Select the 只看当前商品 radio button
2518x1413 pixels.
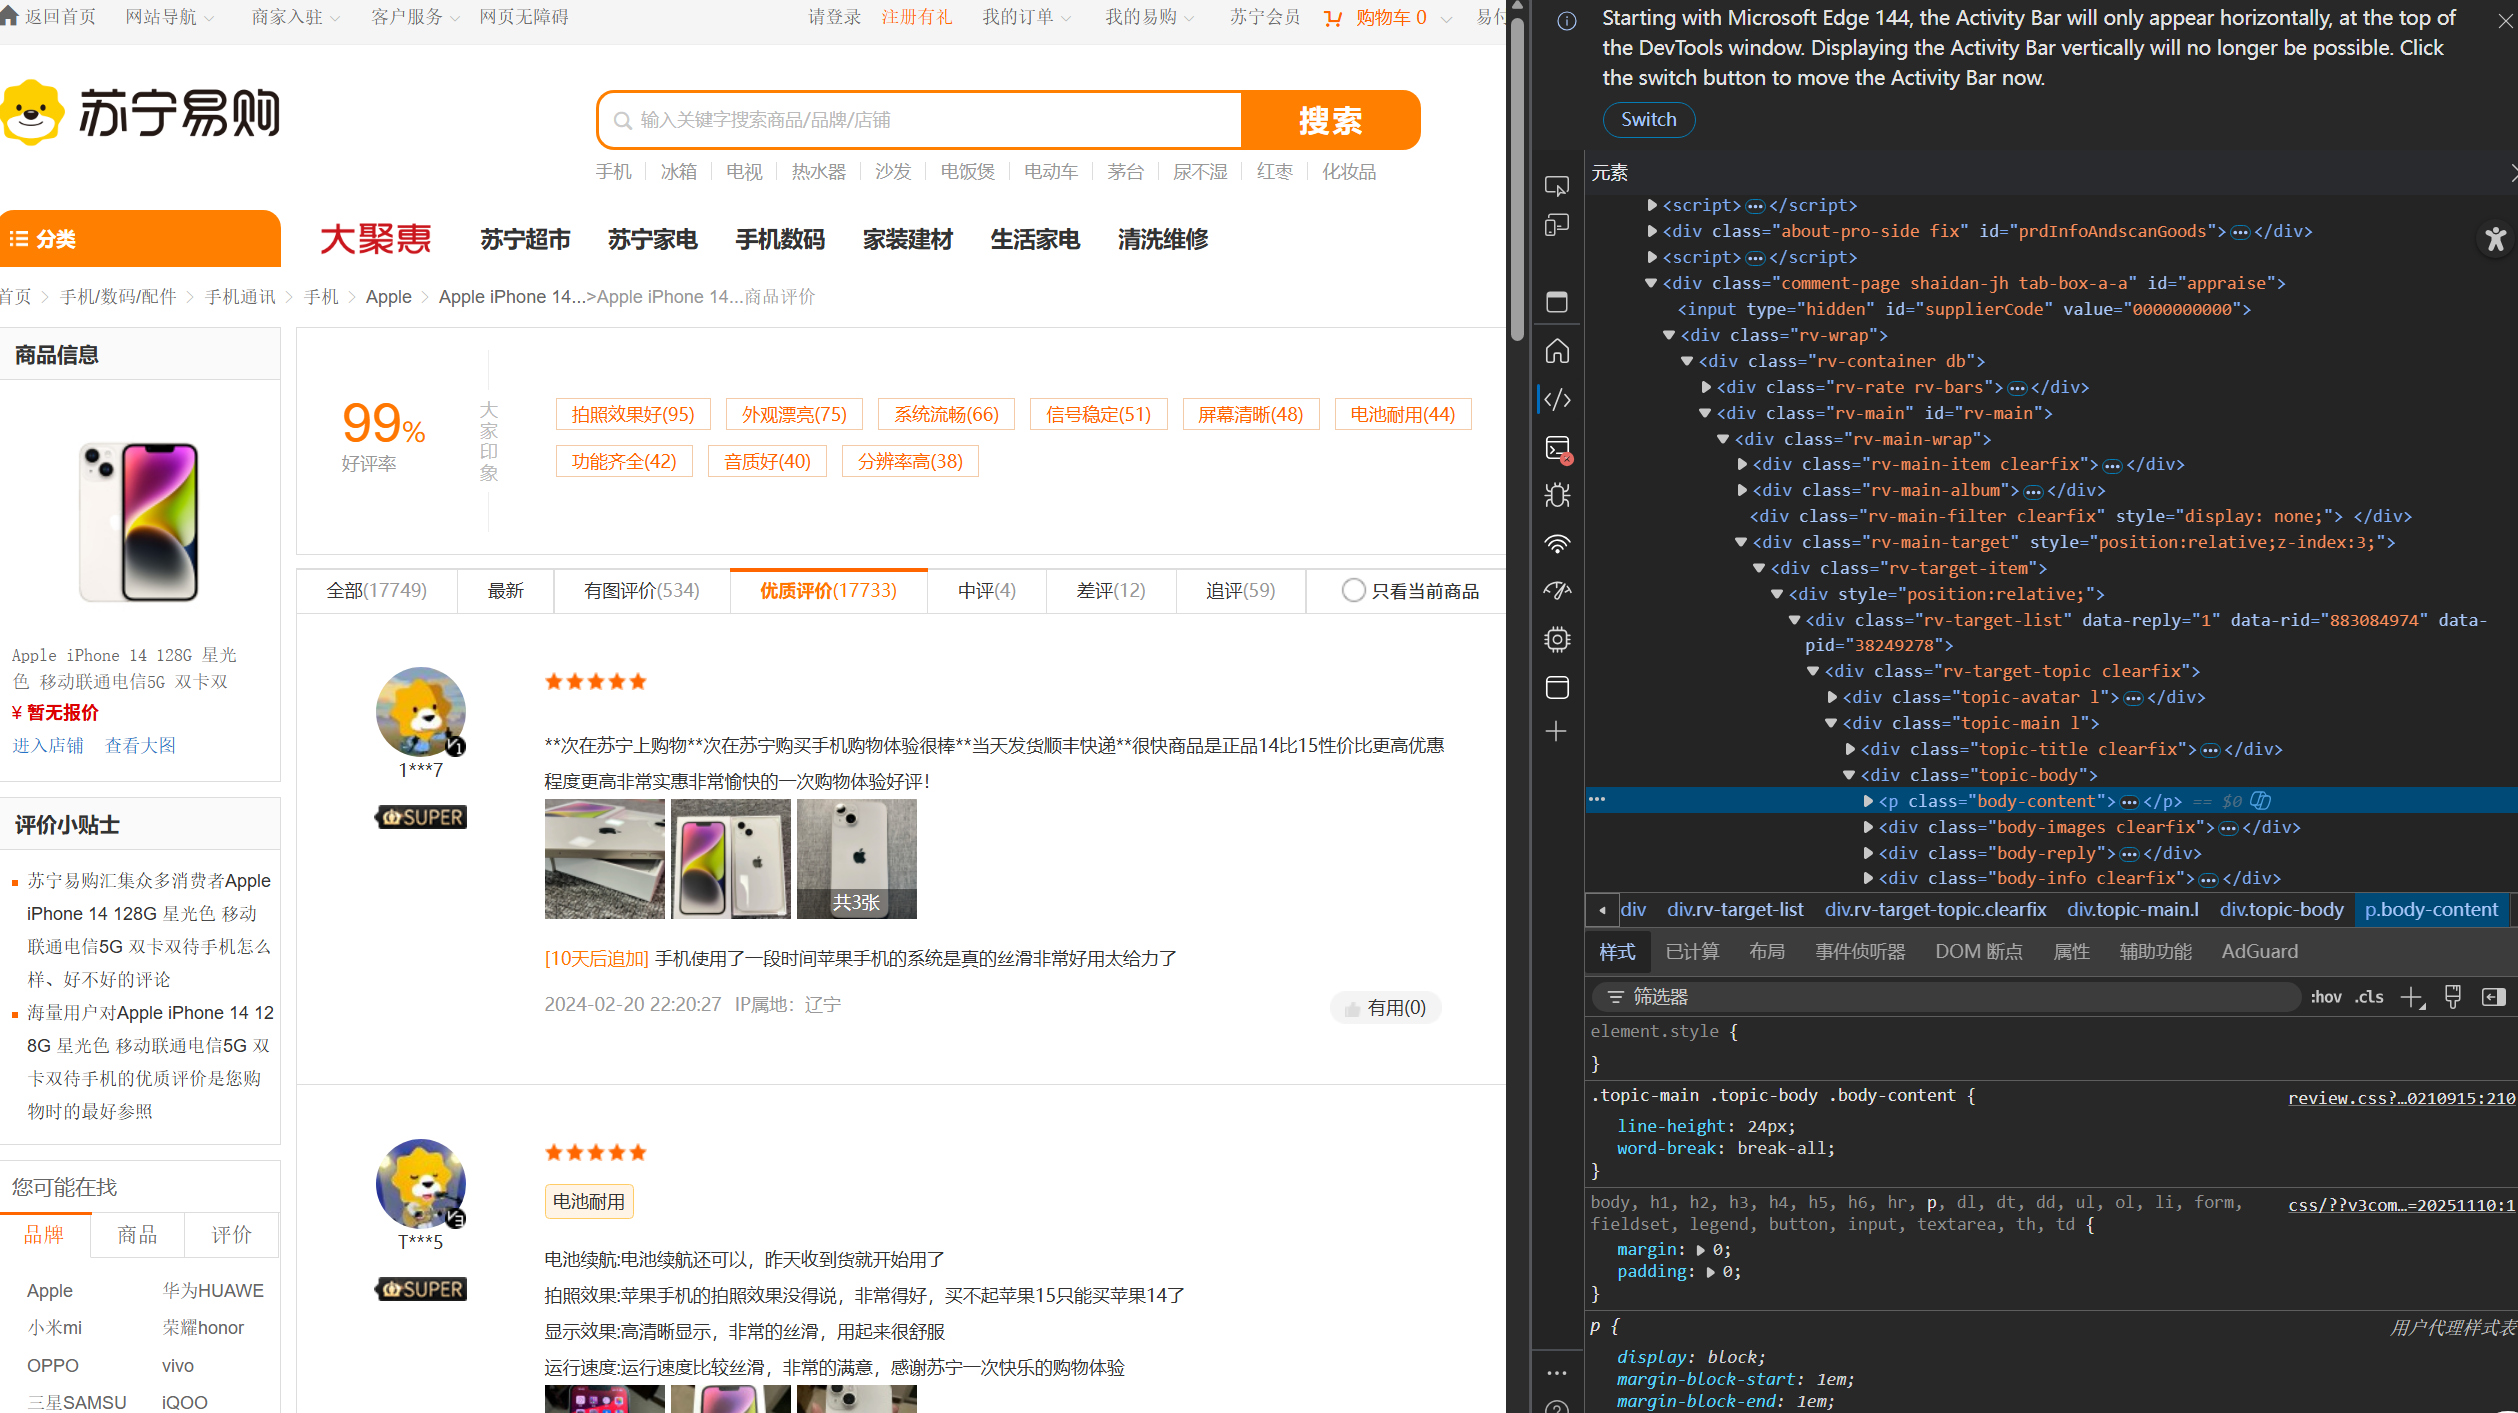coord(1353,591)
